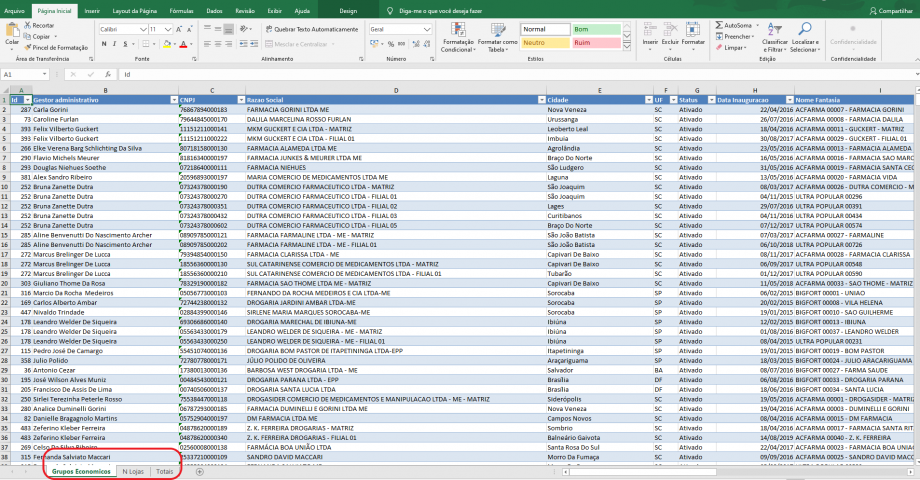Click Pincel de Formatação format painter

59,47
